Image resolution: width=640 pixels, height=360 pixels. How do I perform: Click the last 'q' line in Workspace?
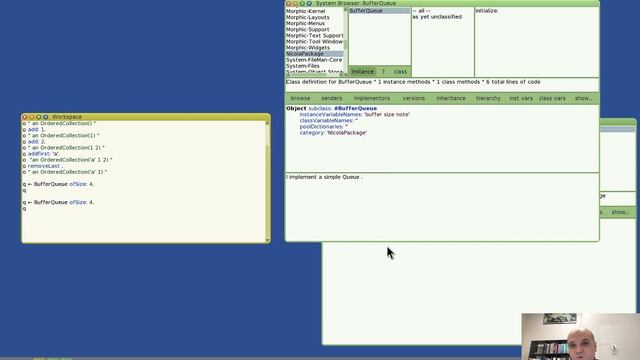click(24, 209)
